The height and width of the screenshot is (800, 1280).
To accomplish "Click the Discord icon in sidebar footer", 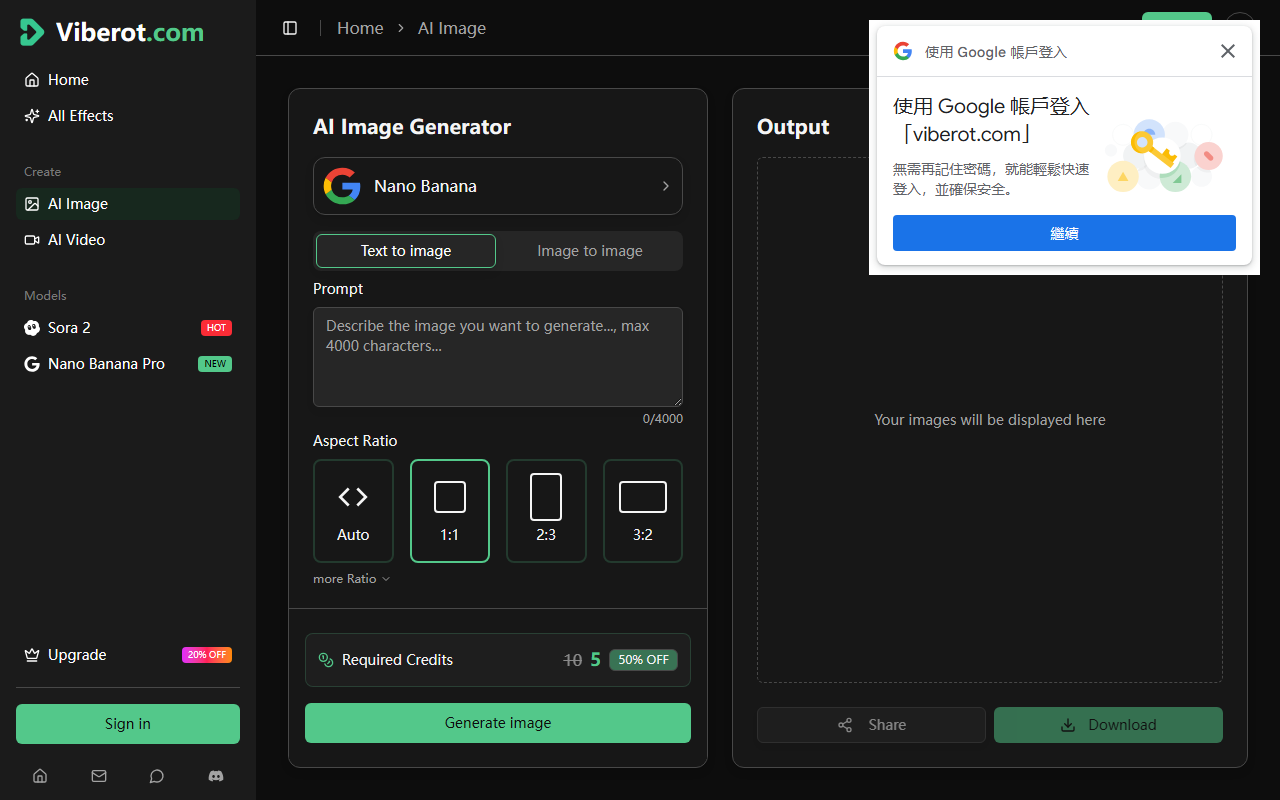I will [215, 776].
